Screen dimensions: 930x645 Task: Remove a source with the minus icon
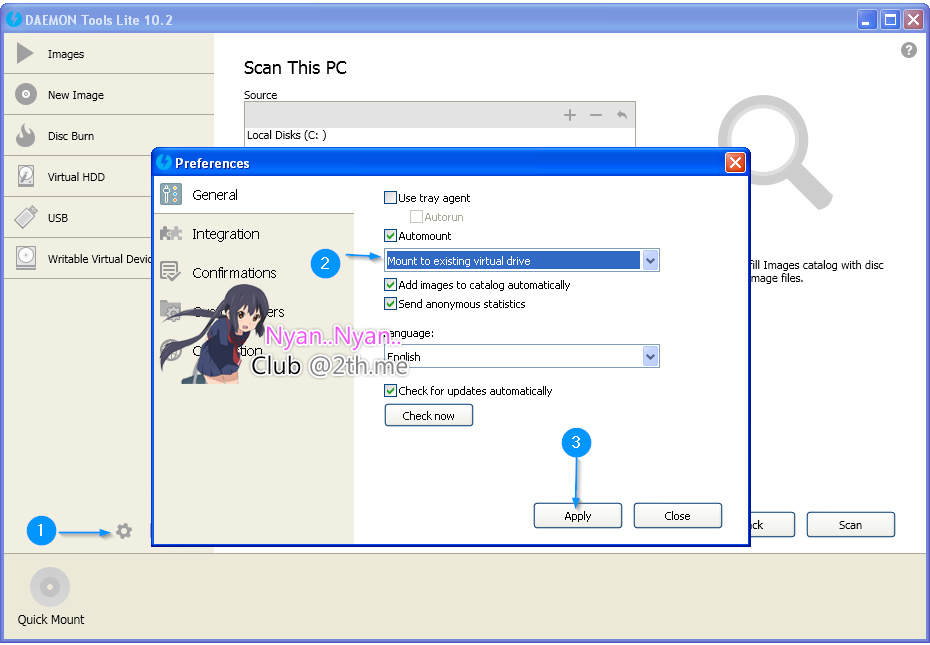[595, 115]
